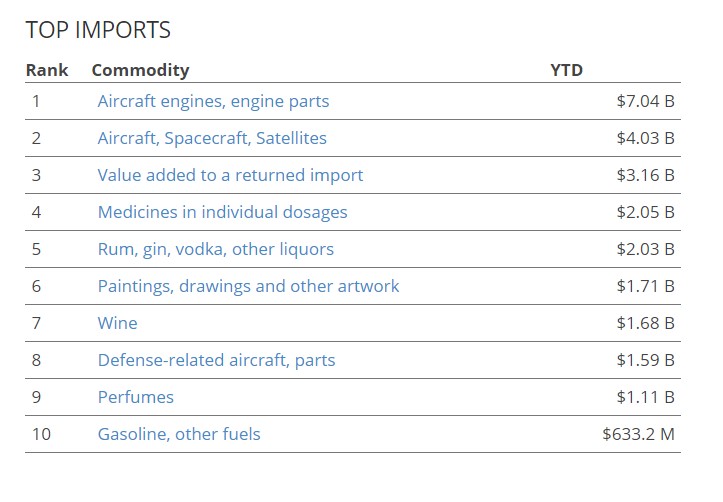The image size is (723, 502).
Task: Open Medicines in individual dosages link
Action: click(222, 212)
